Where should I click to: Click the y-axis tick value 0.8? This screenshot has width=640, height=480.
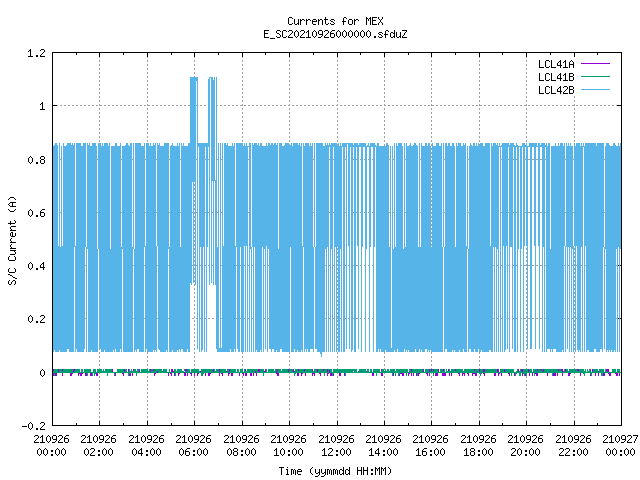(36, 160)
